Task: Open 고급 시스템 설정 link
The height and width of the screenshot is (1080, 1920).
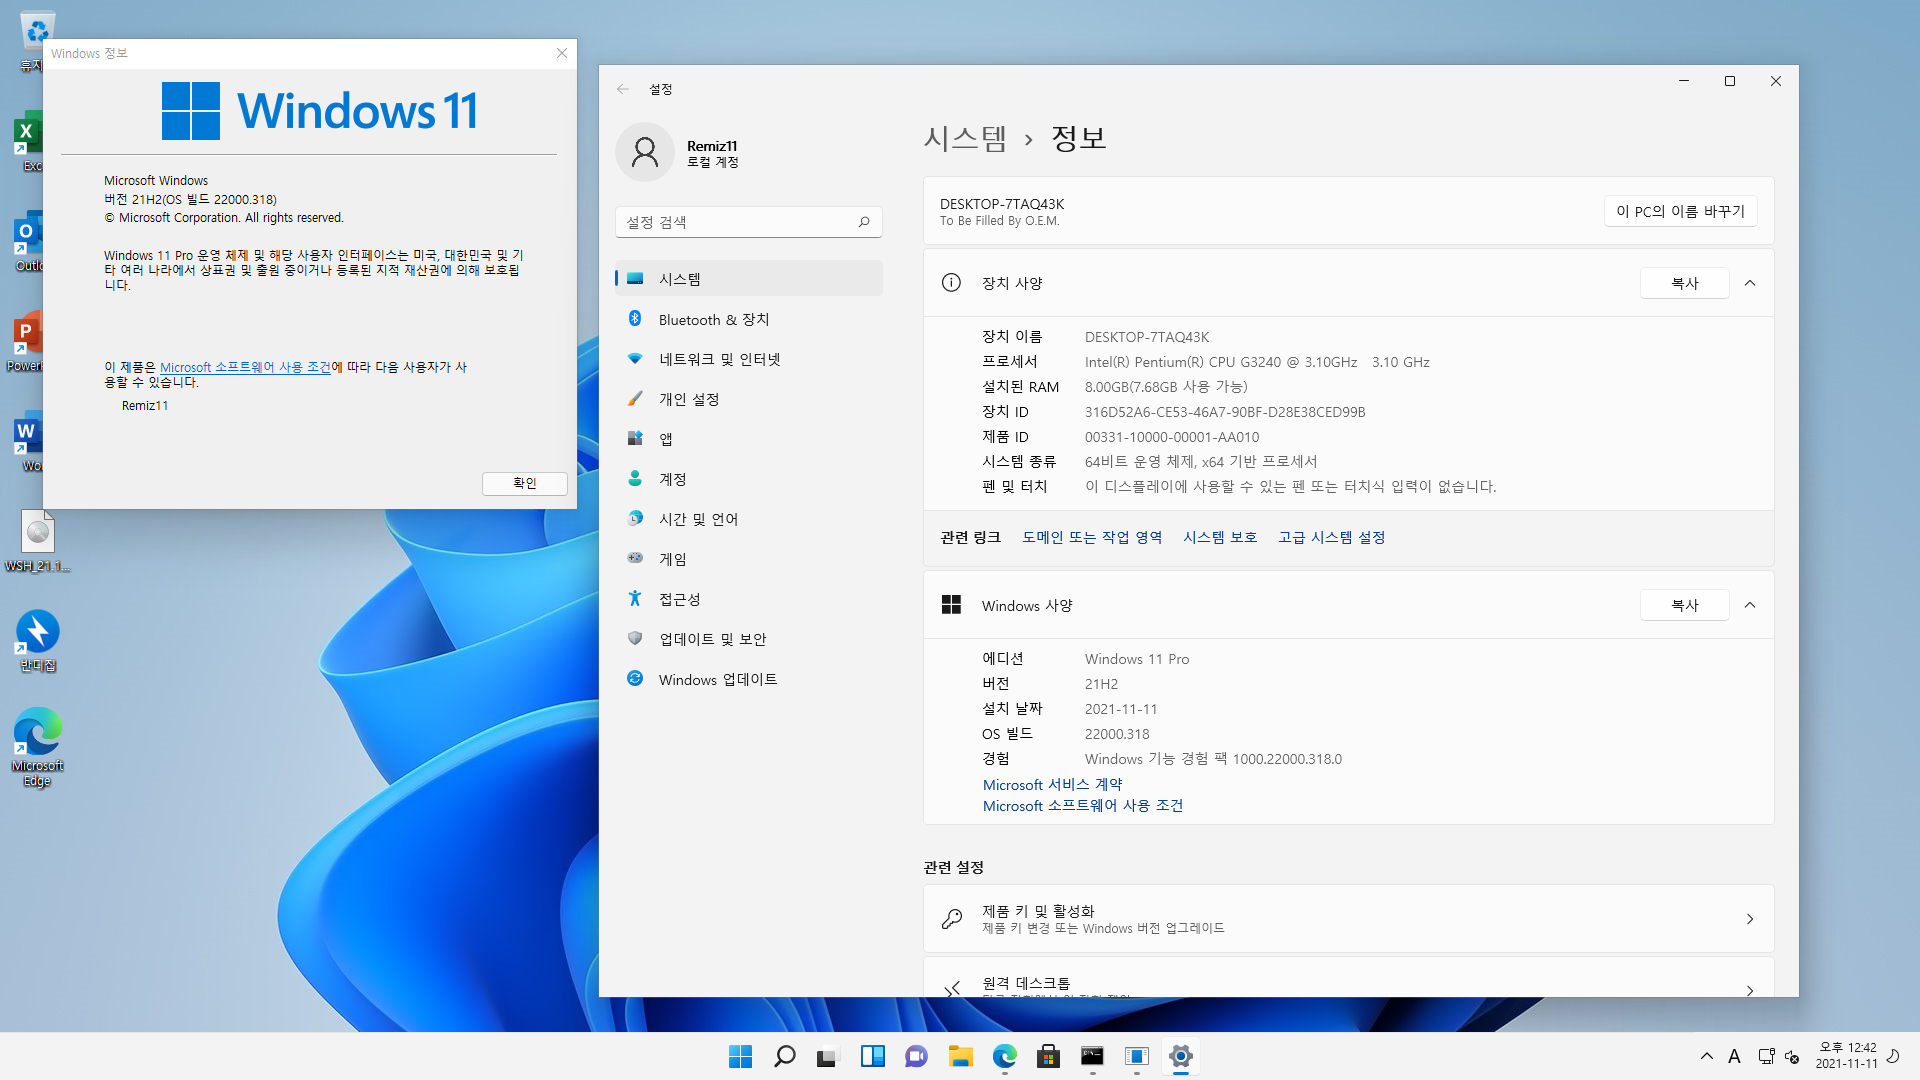Action: (x=1331, y=537)
